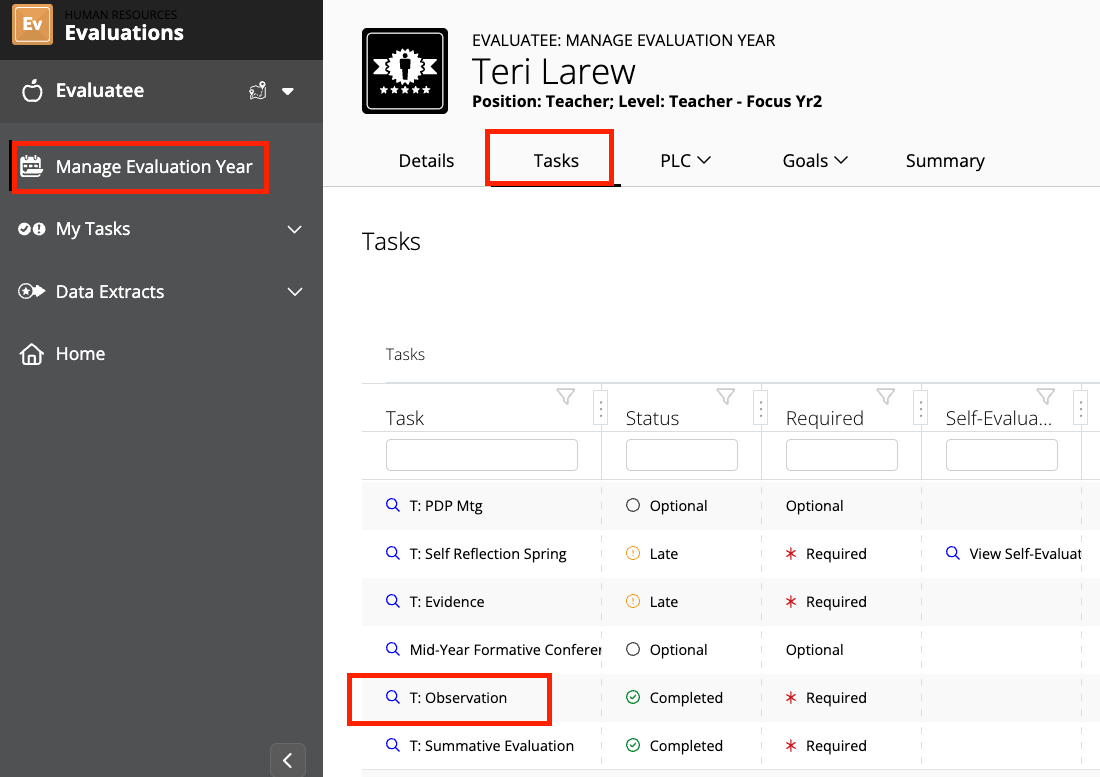
Task: Open the magnifier icon next to T: Observation
Action: pos(391,697)
